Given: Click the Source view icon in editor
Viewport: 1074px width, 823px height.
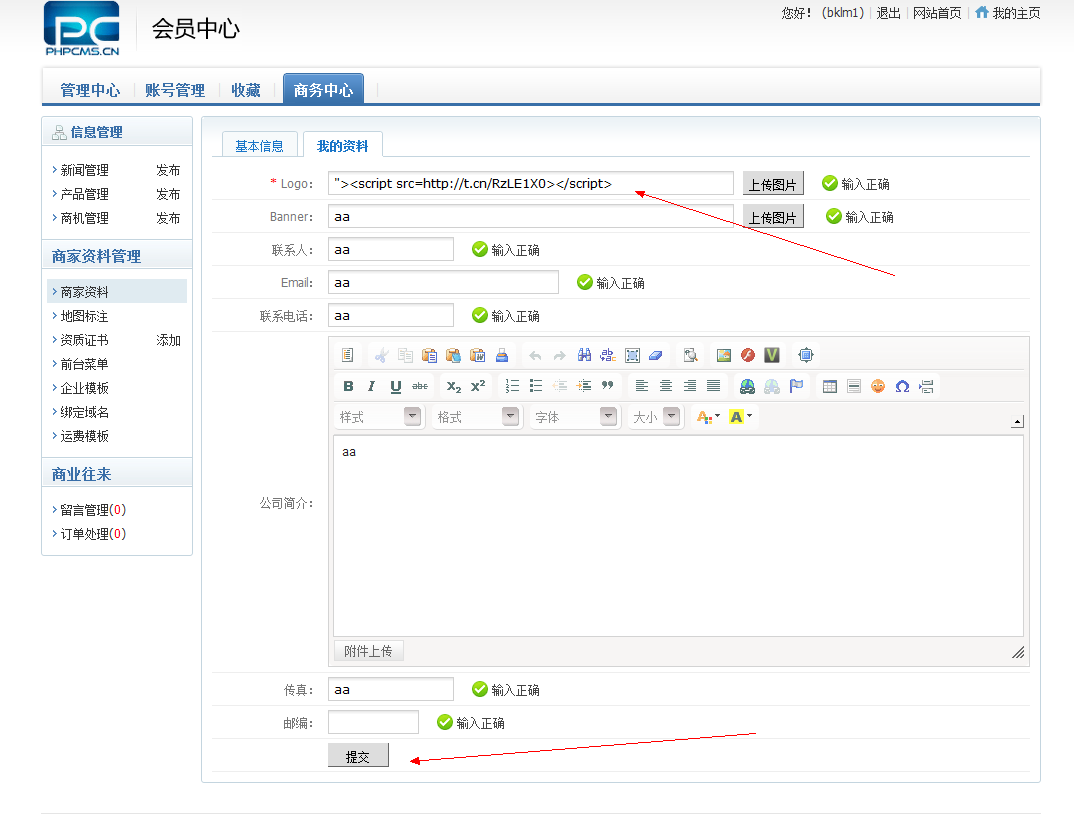Looking at the screenshot, I should pyautogui.click(x=347, y=355).
